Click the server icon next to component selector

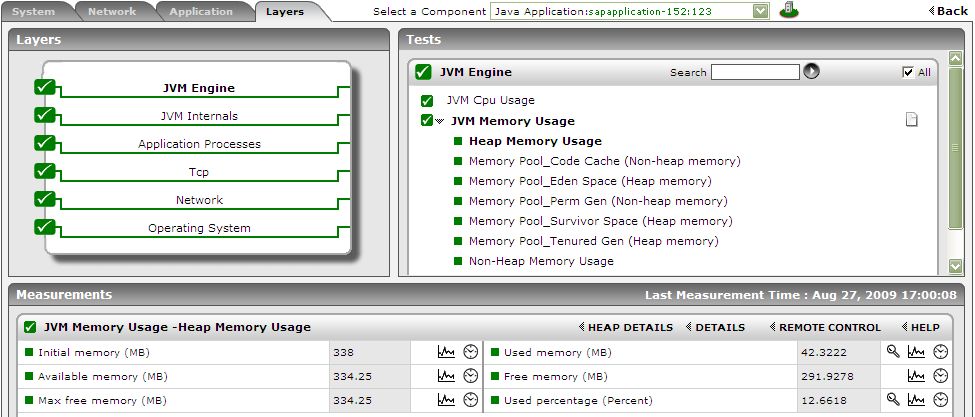point(788,10)
